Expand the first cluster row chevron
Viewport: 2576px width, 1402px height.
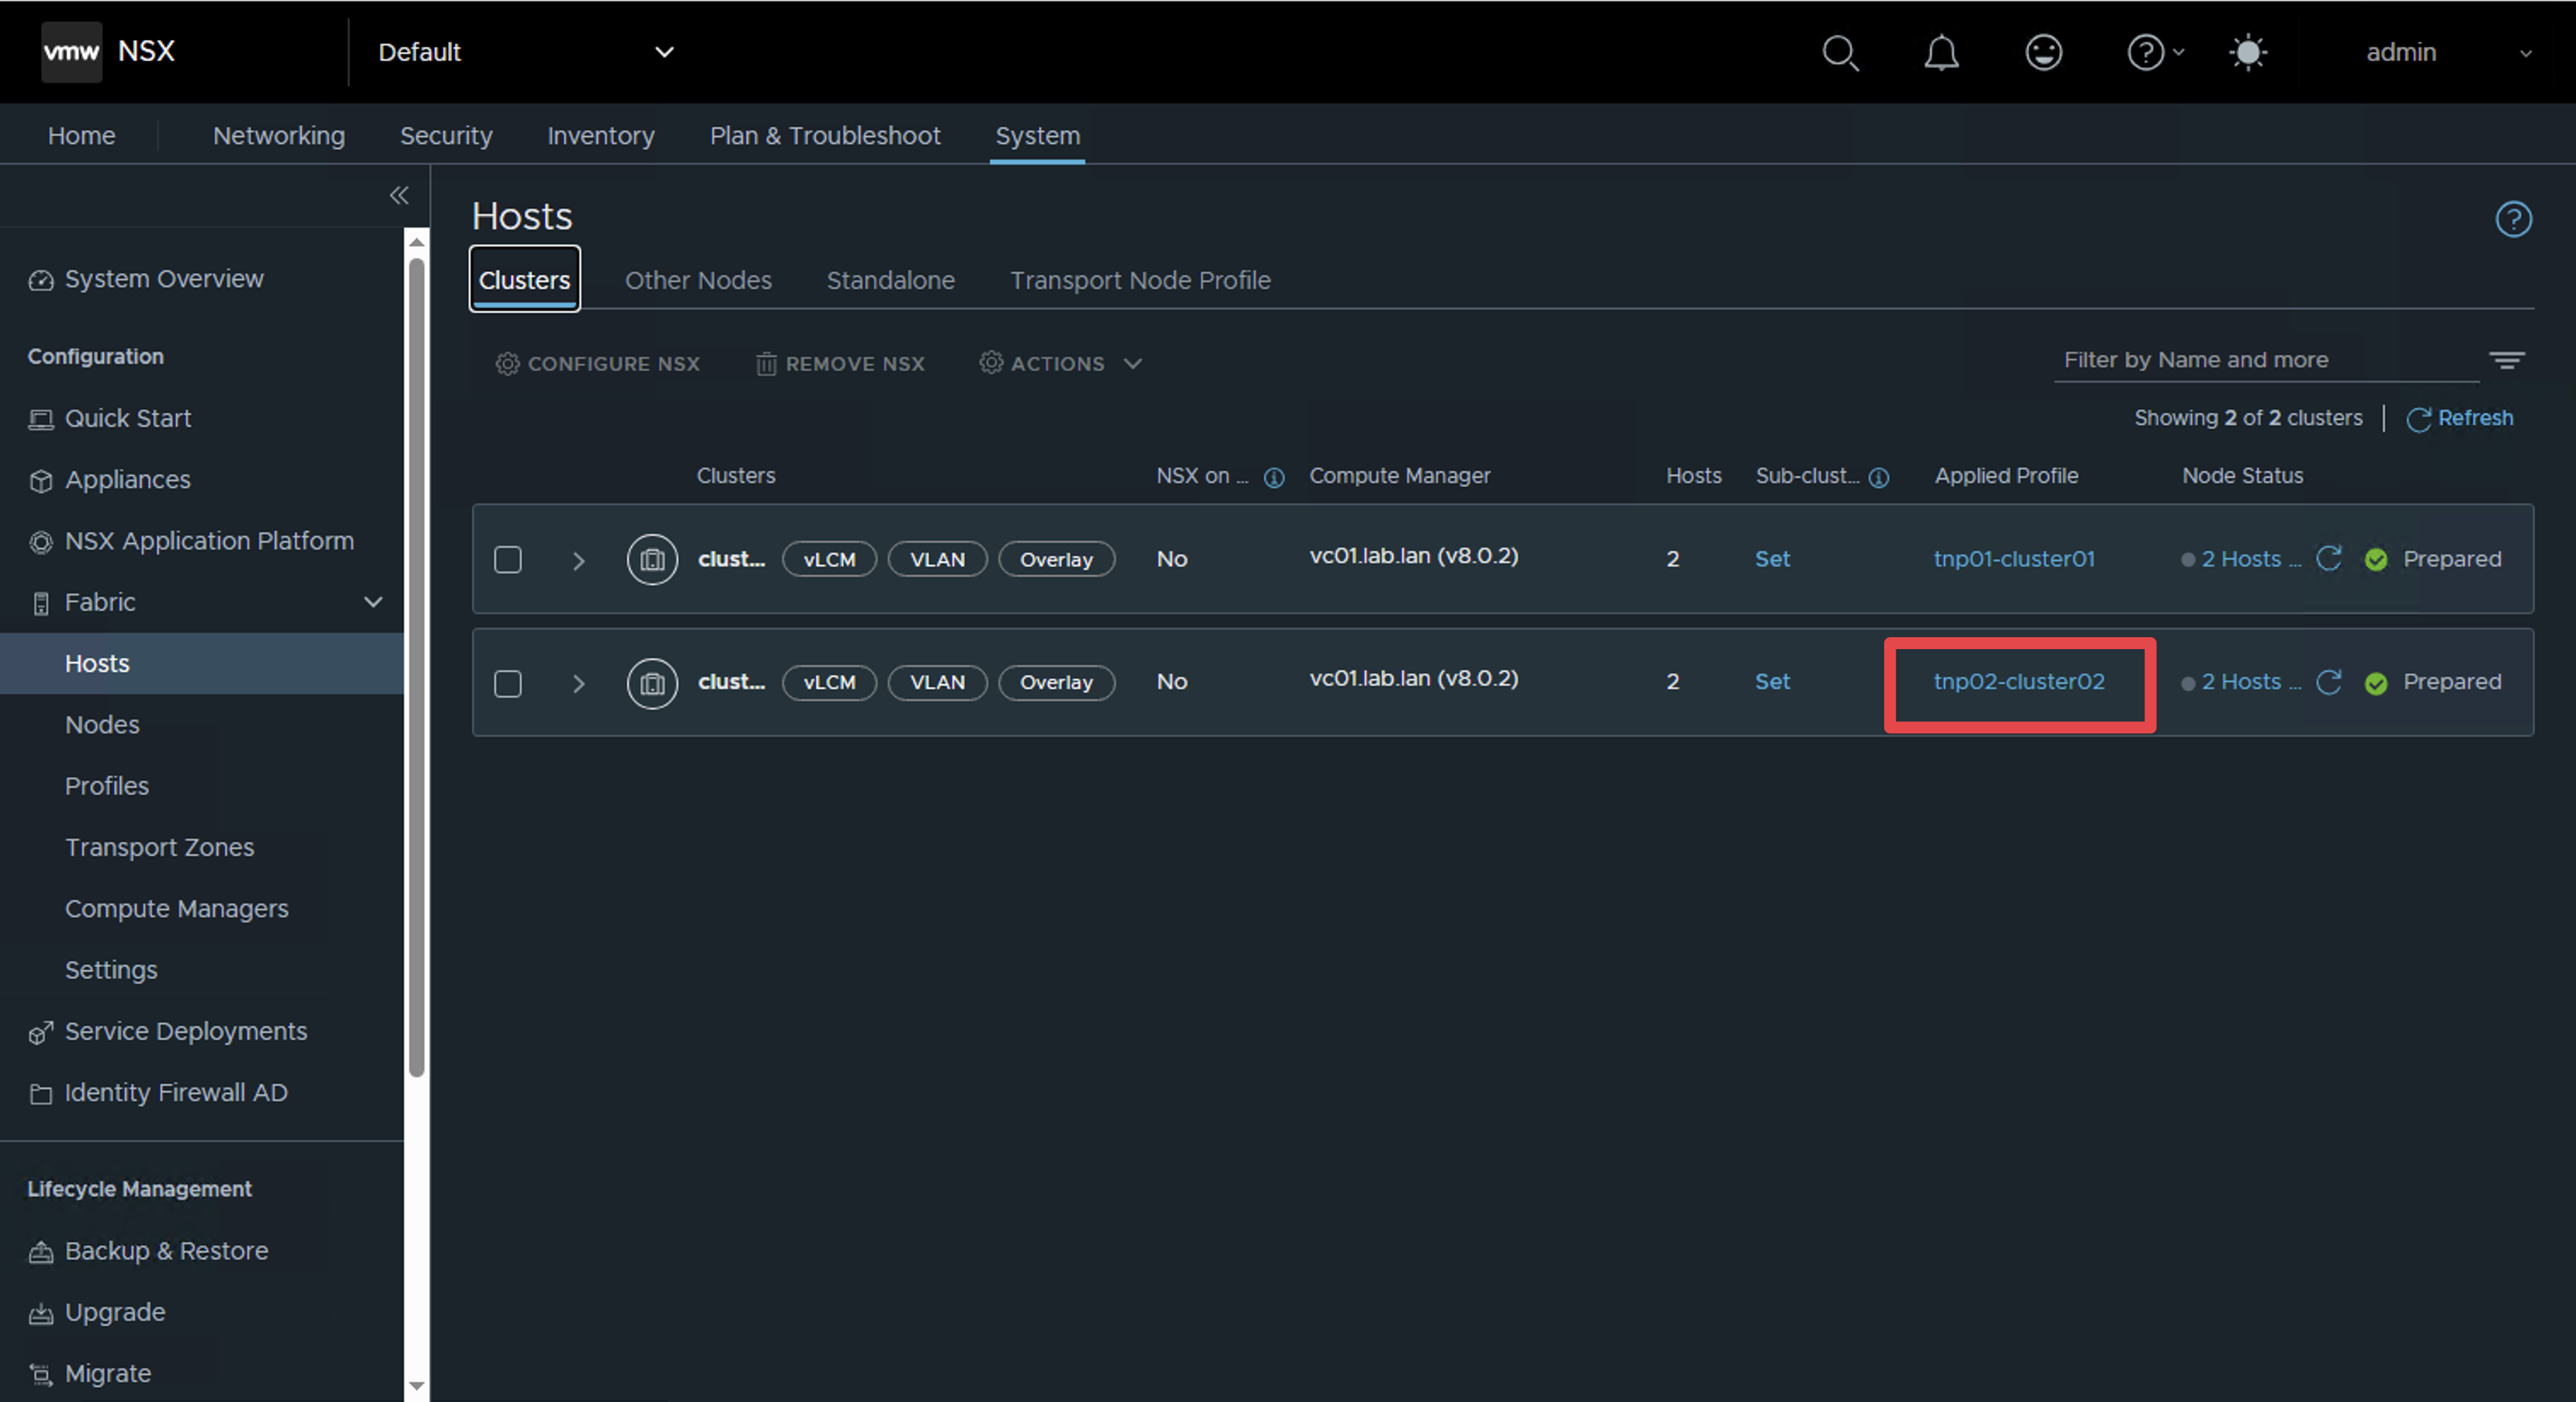tap(579, 560)
